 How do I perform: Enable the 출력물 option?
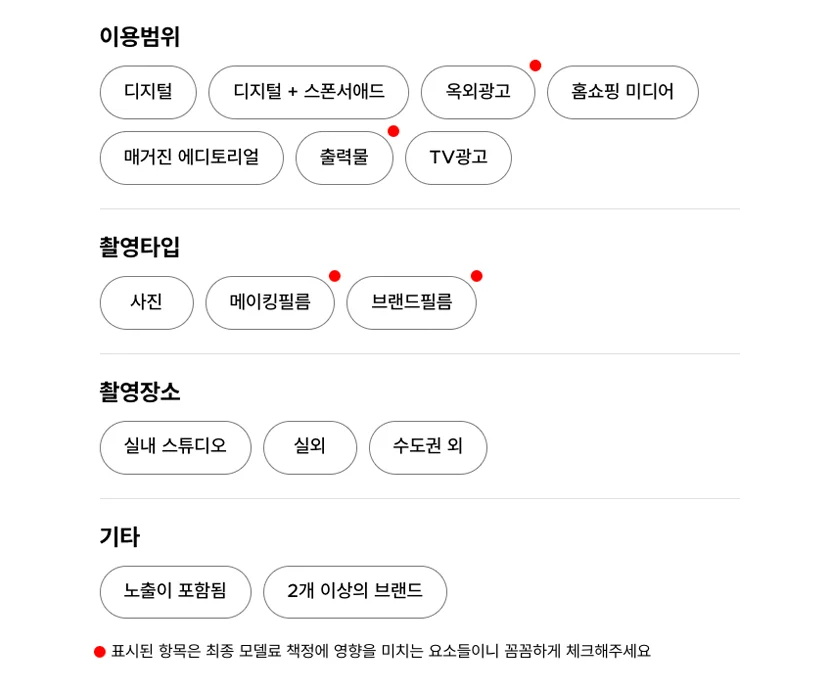point(343,158)
